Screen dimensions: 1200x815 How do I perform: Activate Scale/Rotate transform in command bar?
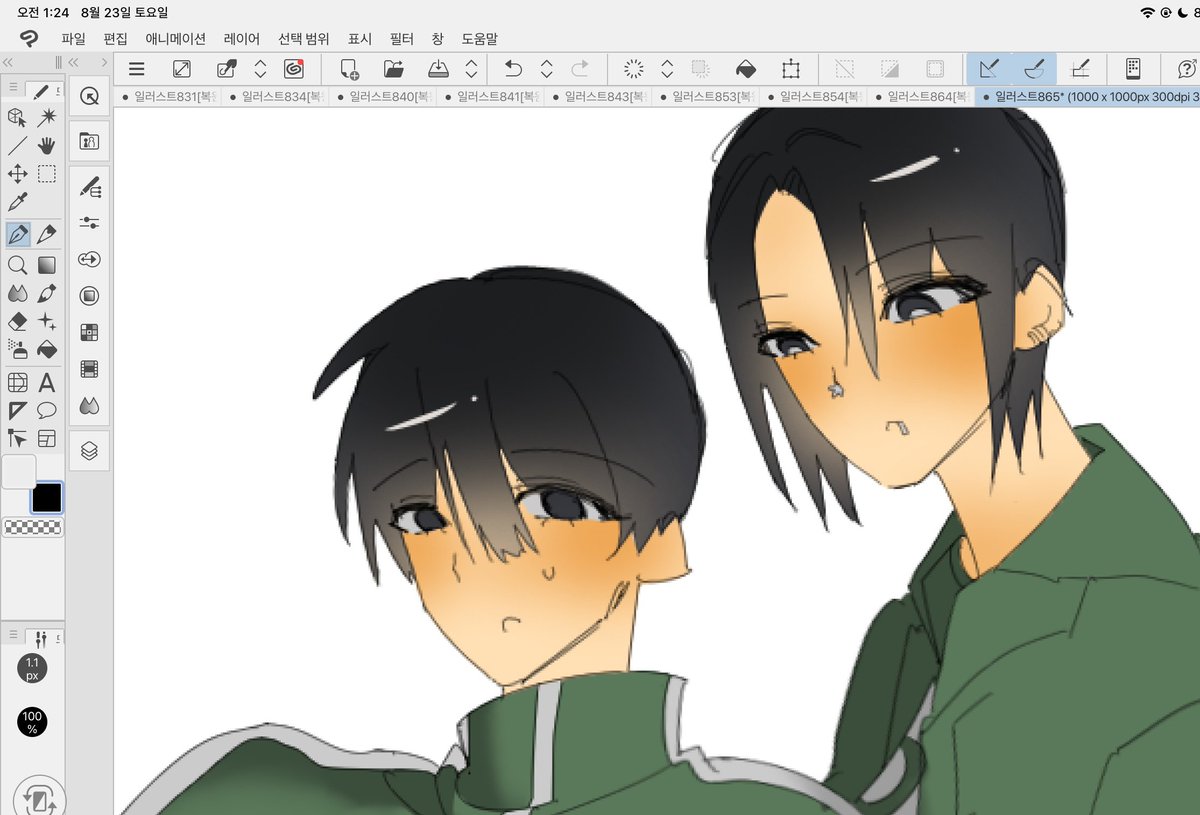point(791,69)
